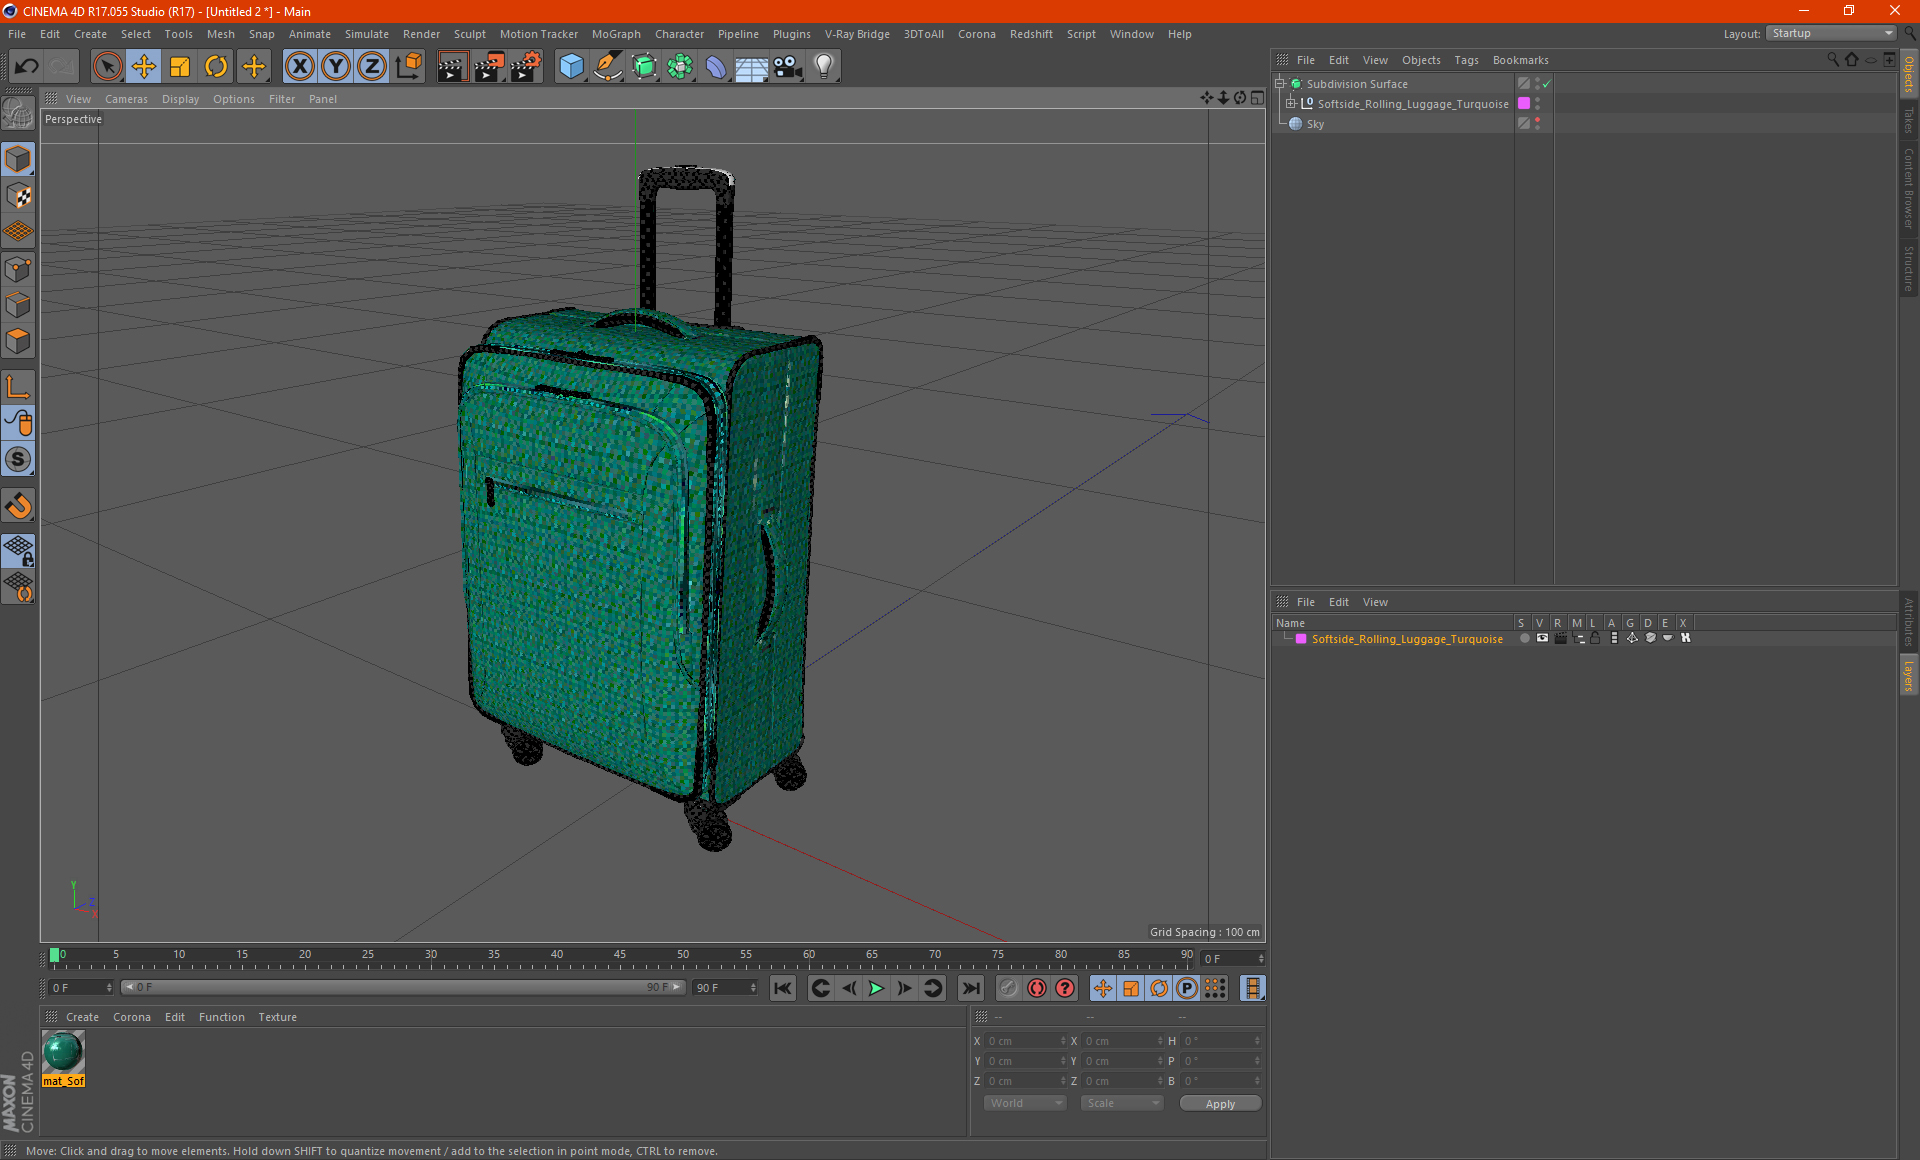Click the 90 F end frame field
Screen dimensions: 1920x1160
tap(725, 988)
